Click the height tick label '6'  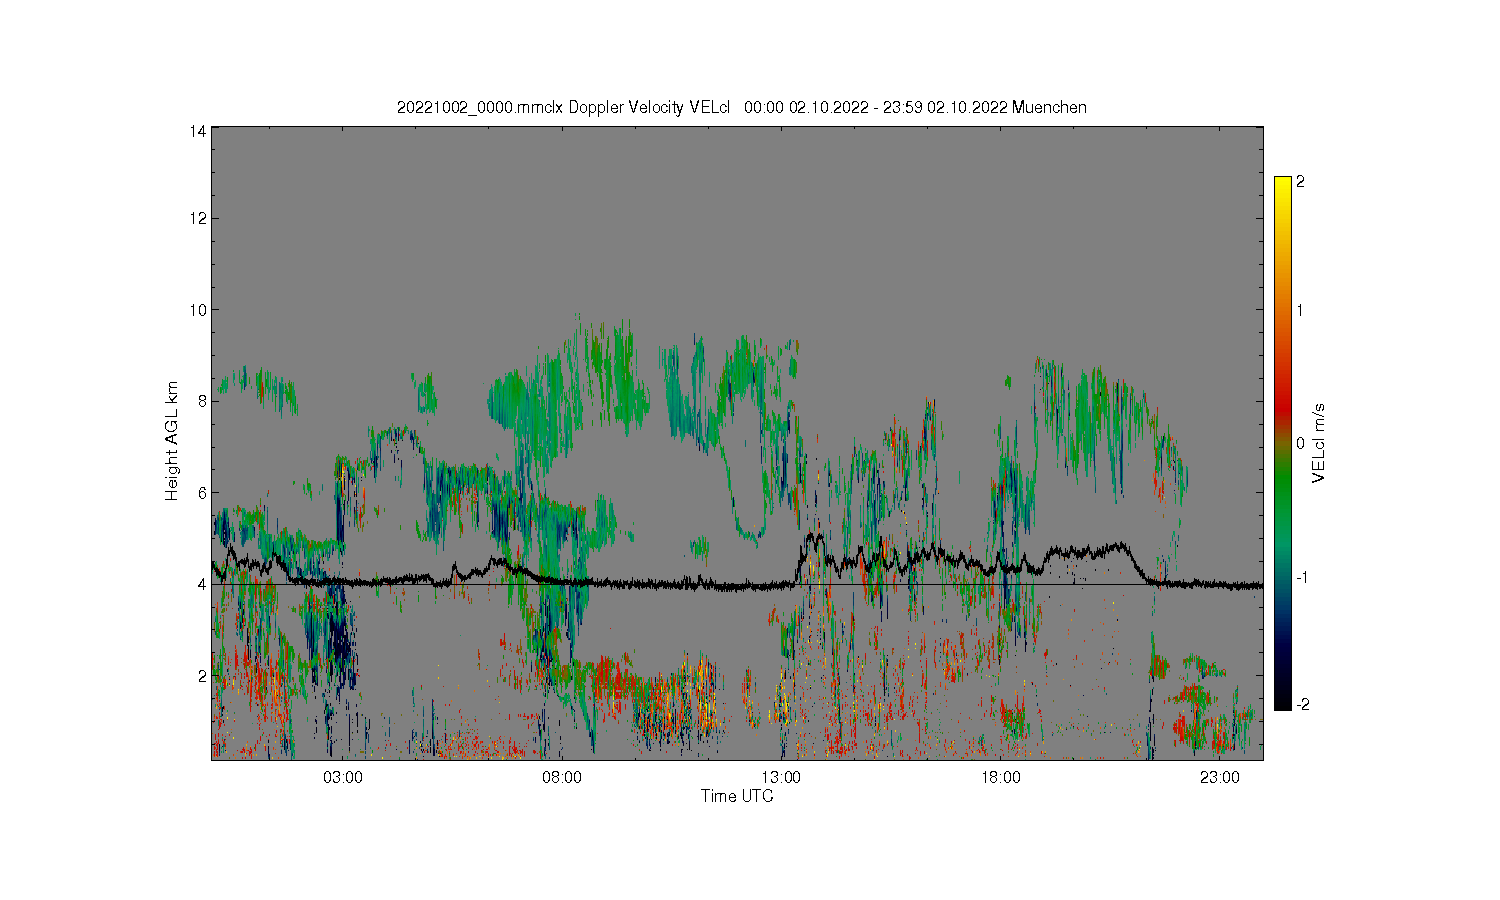[x=203, y=493]
